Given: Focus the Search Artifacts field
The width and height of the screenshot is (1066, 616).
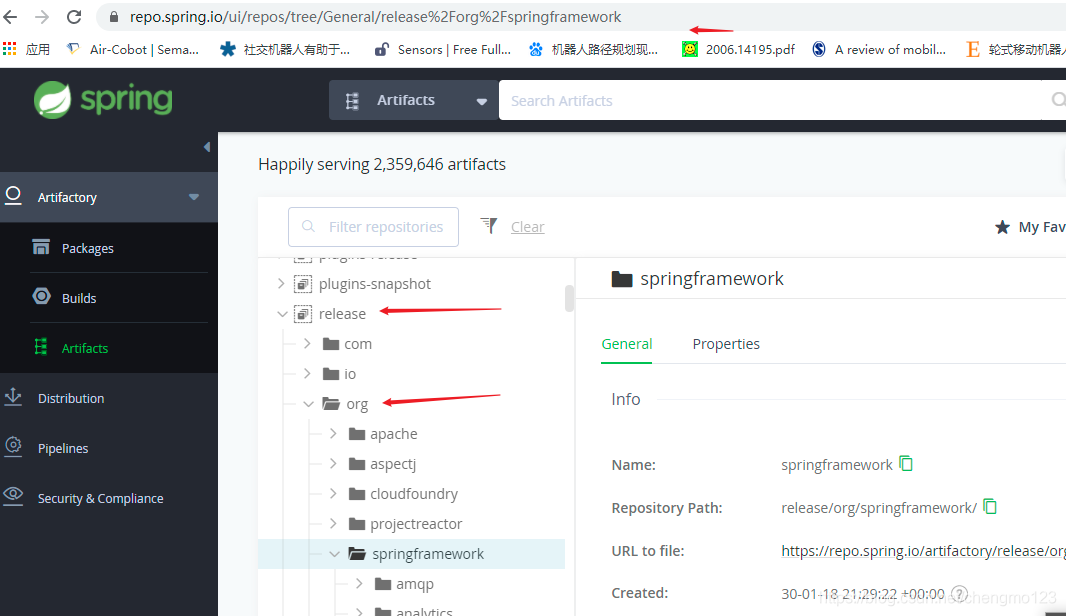Looking at the screenshot, I should (775, 101).
